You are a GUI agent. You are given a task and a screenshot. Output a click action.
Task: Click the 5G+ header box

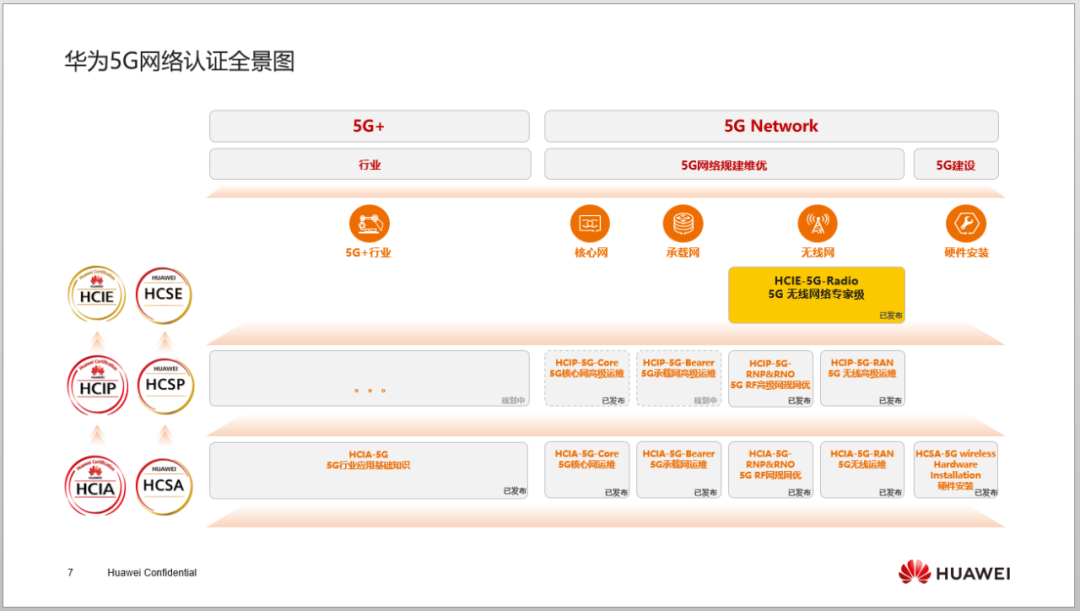[369, 126]
